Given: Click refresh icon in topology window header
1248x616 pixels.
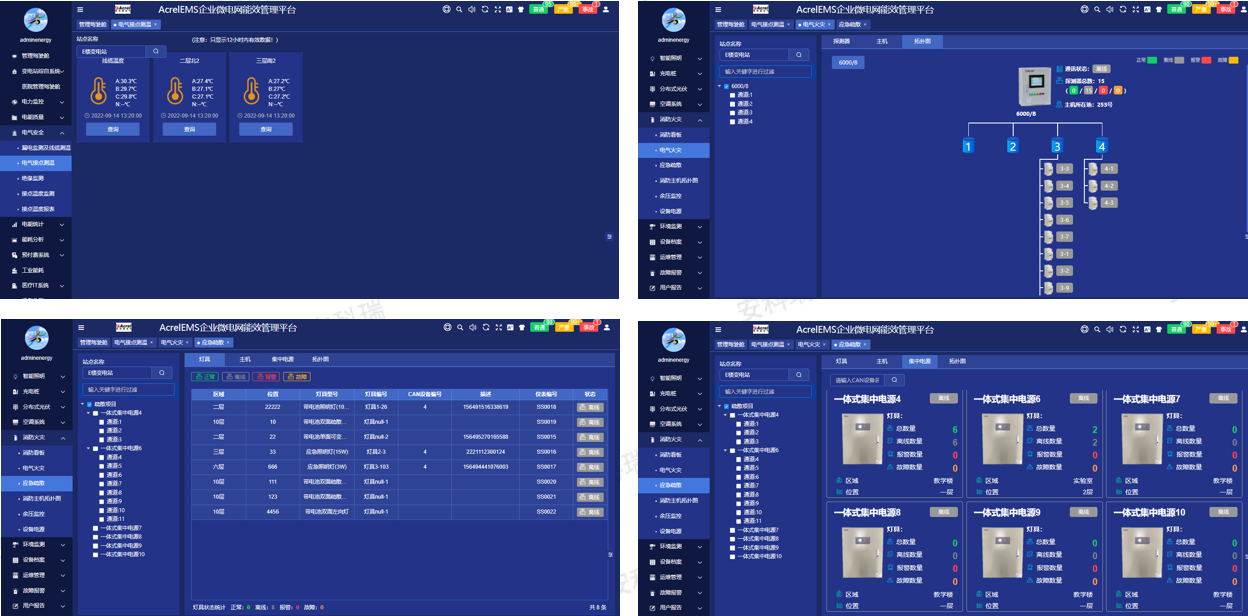Looking at the screenshot, I should pos(1123,9).
